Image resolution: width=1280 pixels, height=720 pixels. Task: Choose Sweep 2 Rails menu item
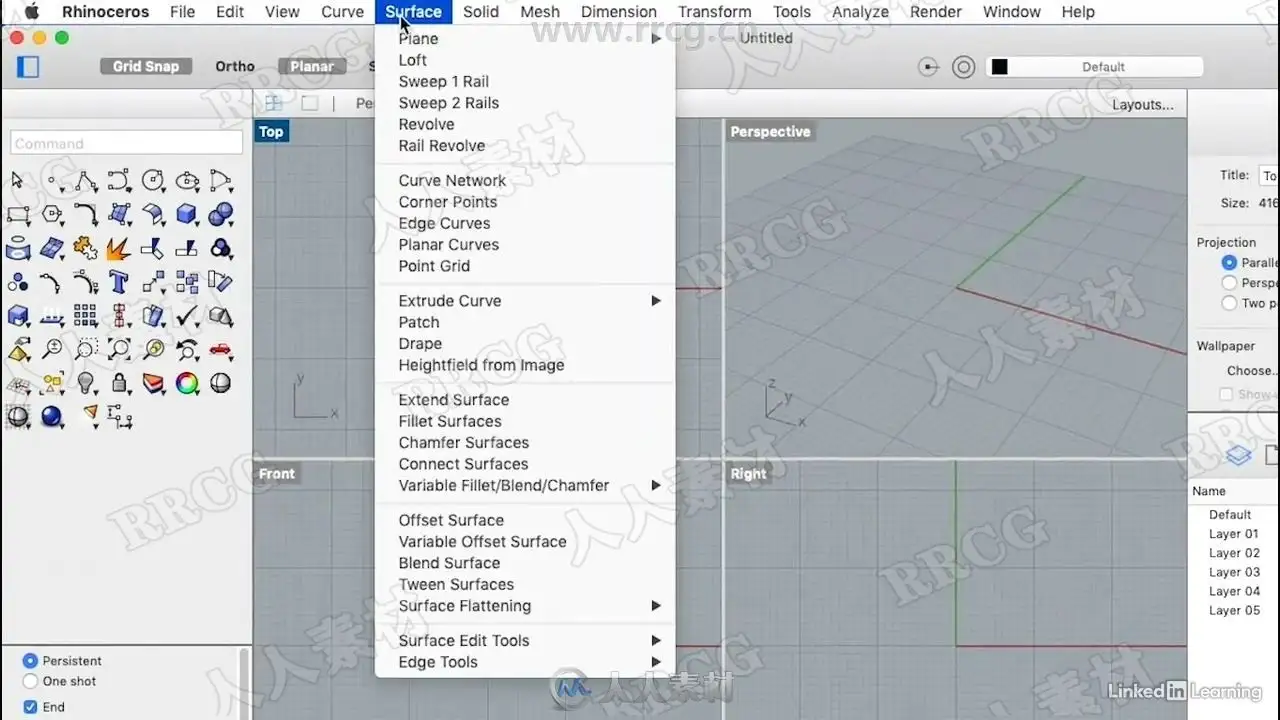point(525,103)
